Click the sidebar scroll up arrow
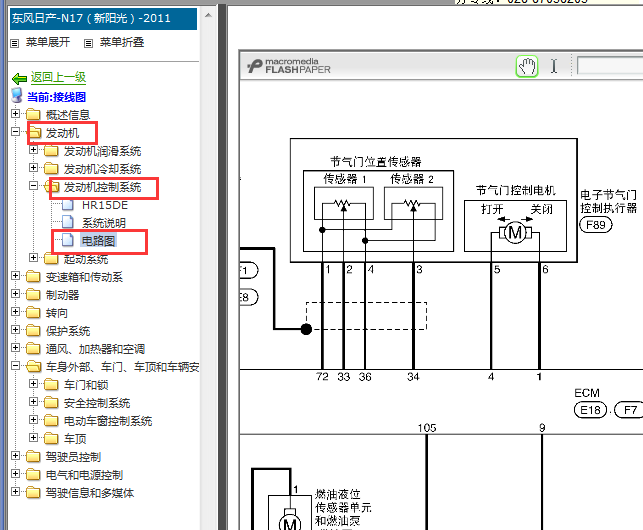643x530 pixels. pos(208,16)
